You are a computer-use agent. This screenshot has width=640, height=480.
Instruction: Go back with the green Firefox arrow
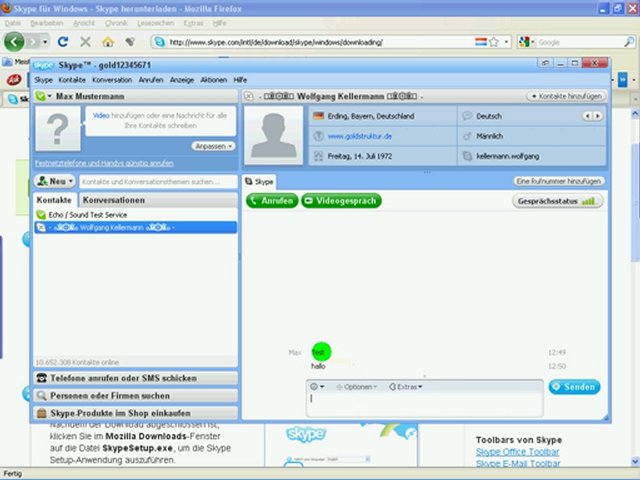[x=15, y=42]
